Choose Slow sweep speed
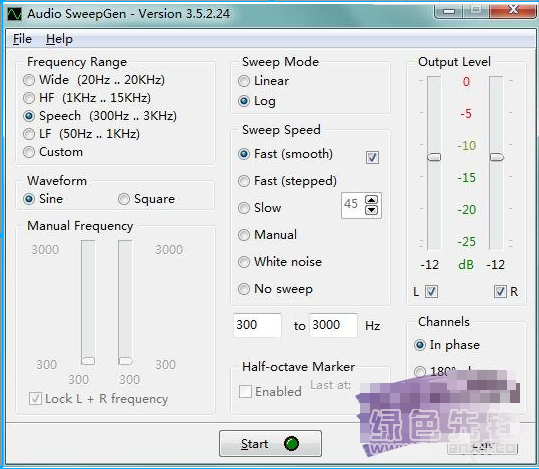This screenshot has height=469, width=539. (260, 208)
